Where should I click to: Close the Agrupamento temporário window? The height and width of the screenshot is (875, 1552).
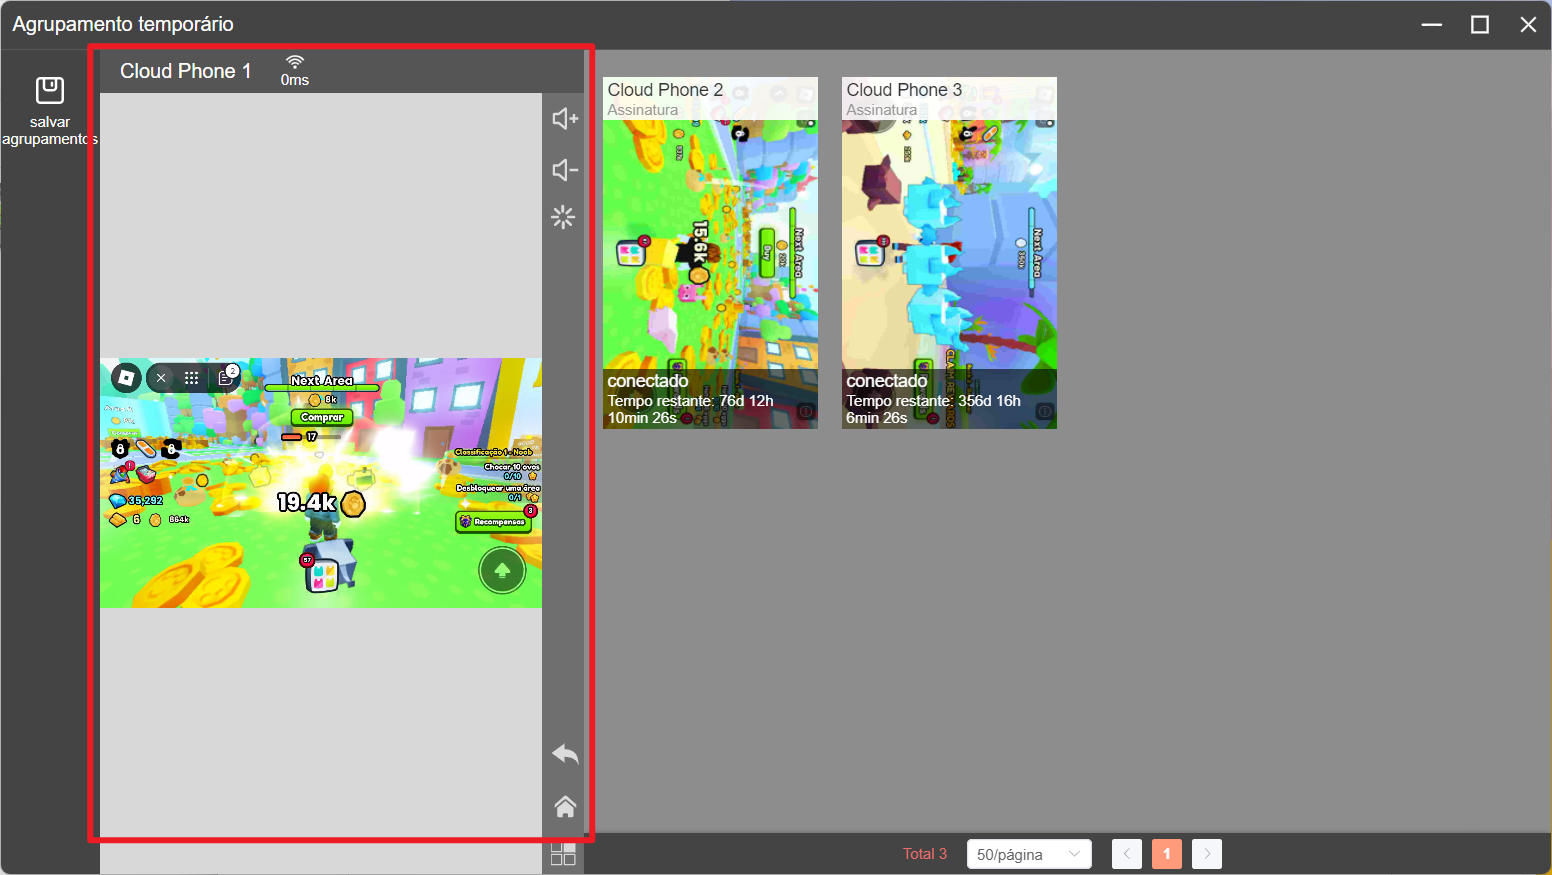(1528, 25)
